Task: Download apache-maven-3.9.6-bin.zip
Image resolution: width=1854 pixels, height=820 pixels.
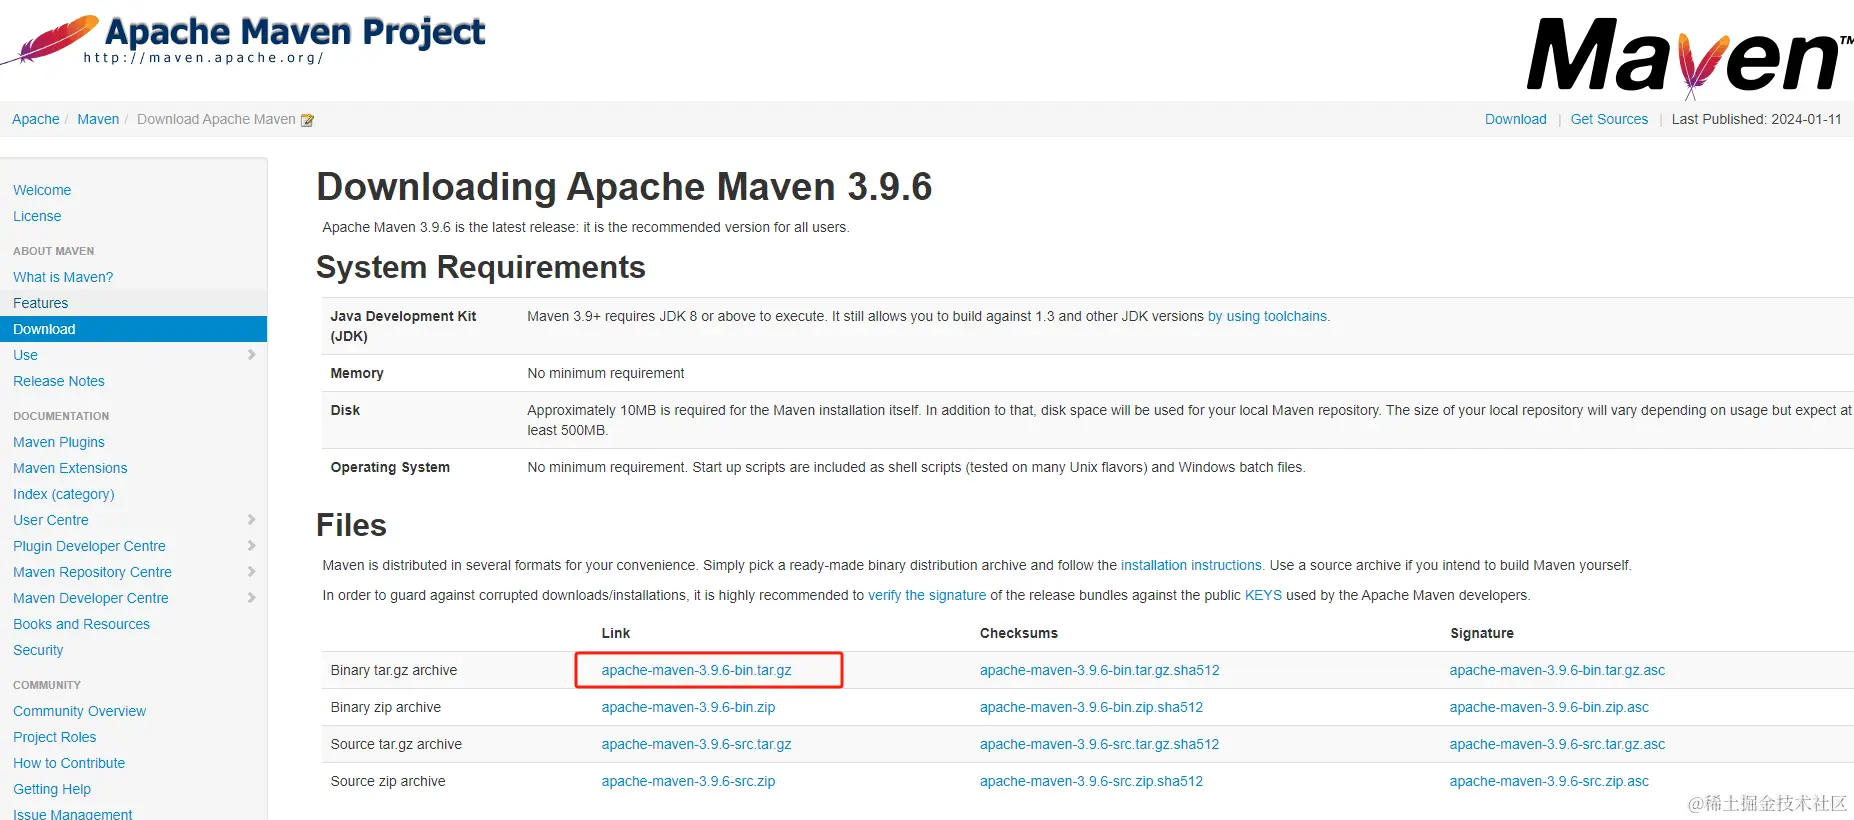Action: tap(688, 707)
